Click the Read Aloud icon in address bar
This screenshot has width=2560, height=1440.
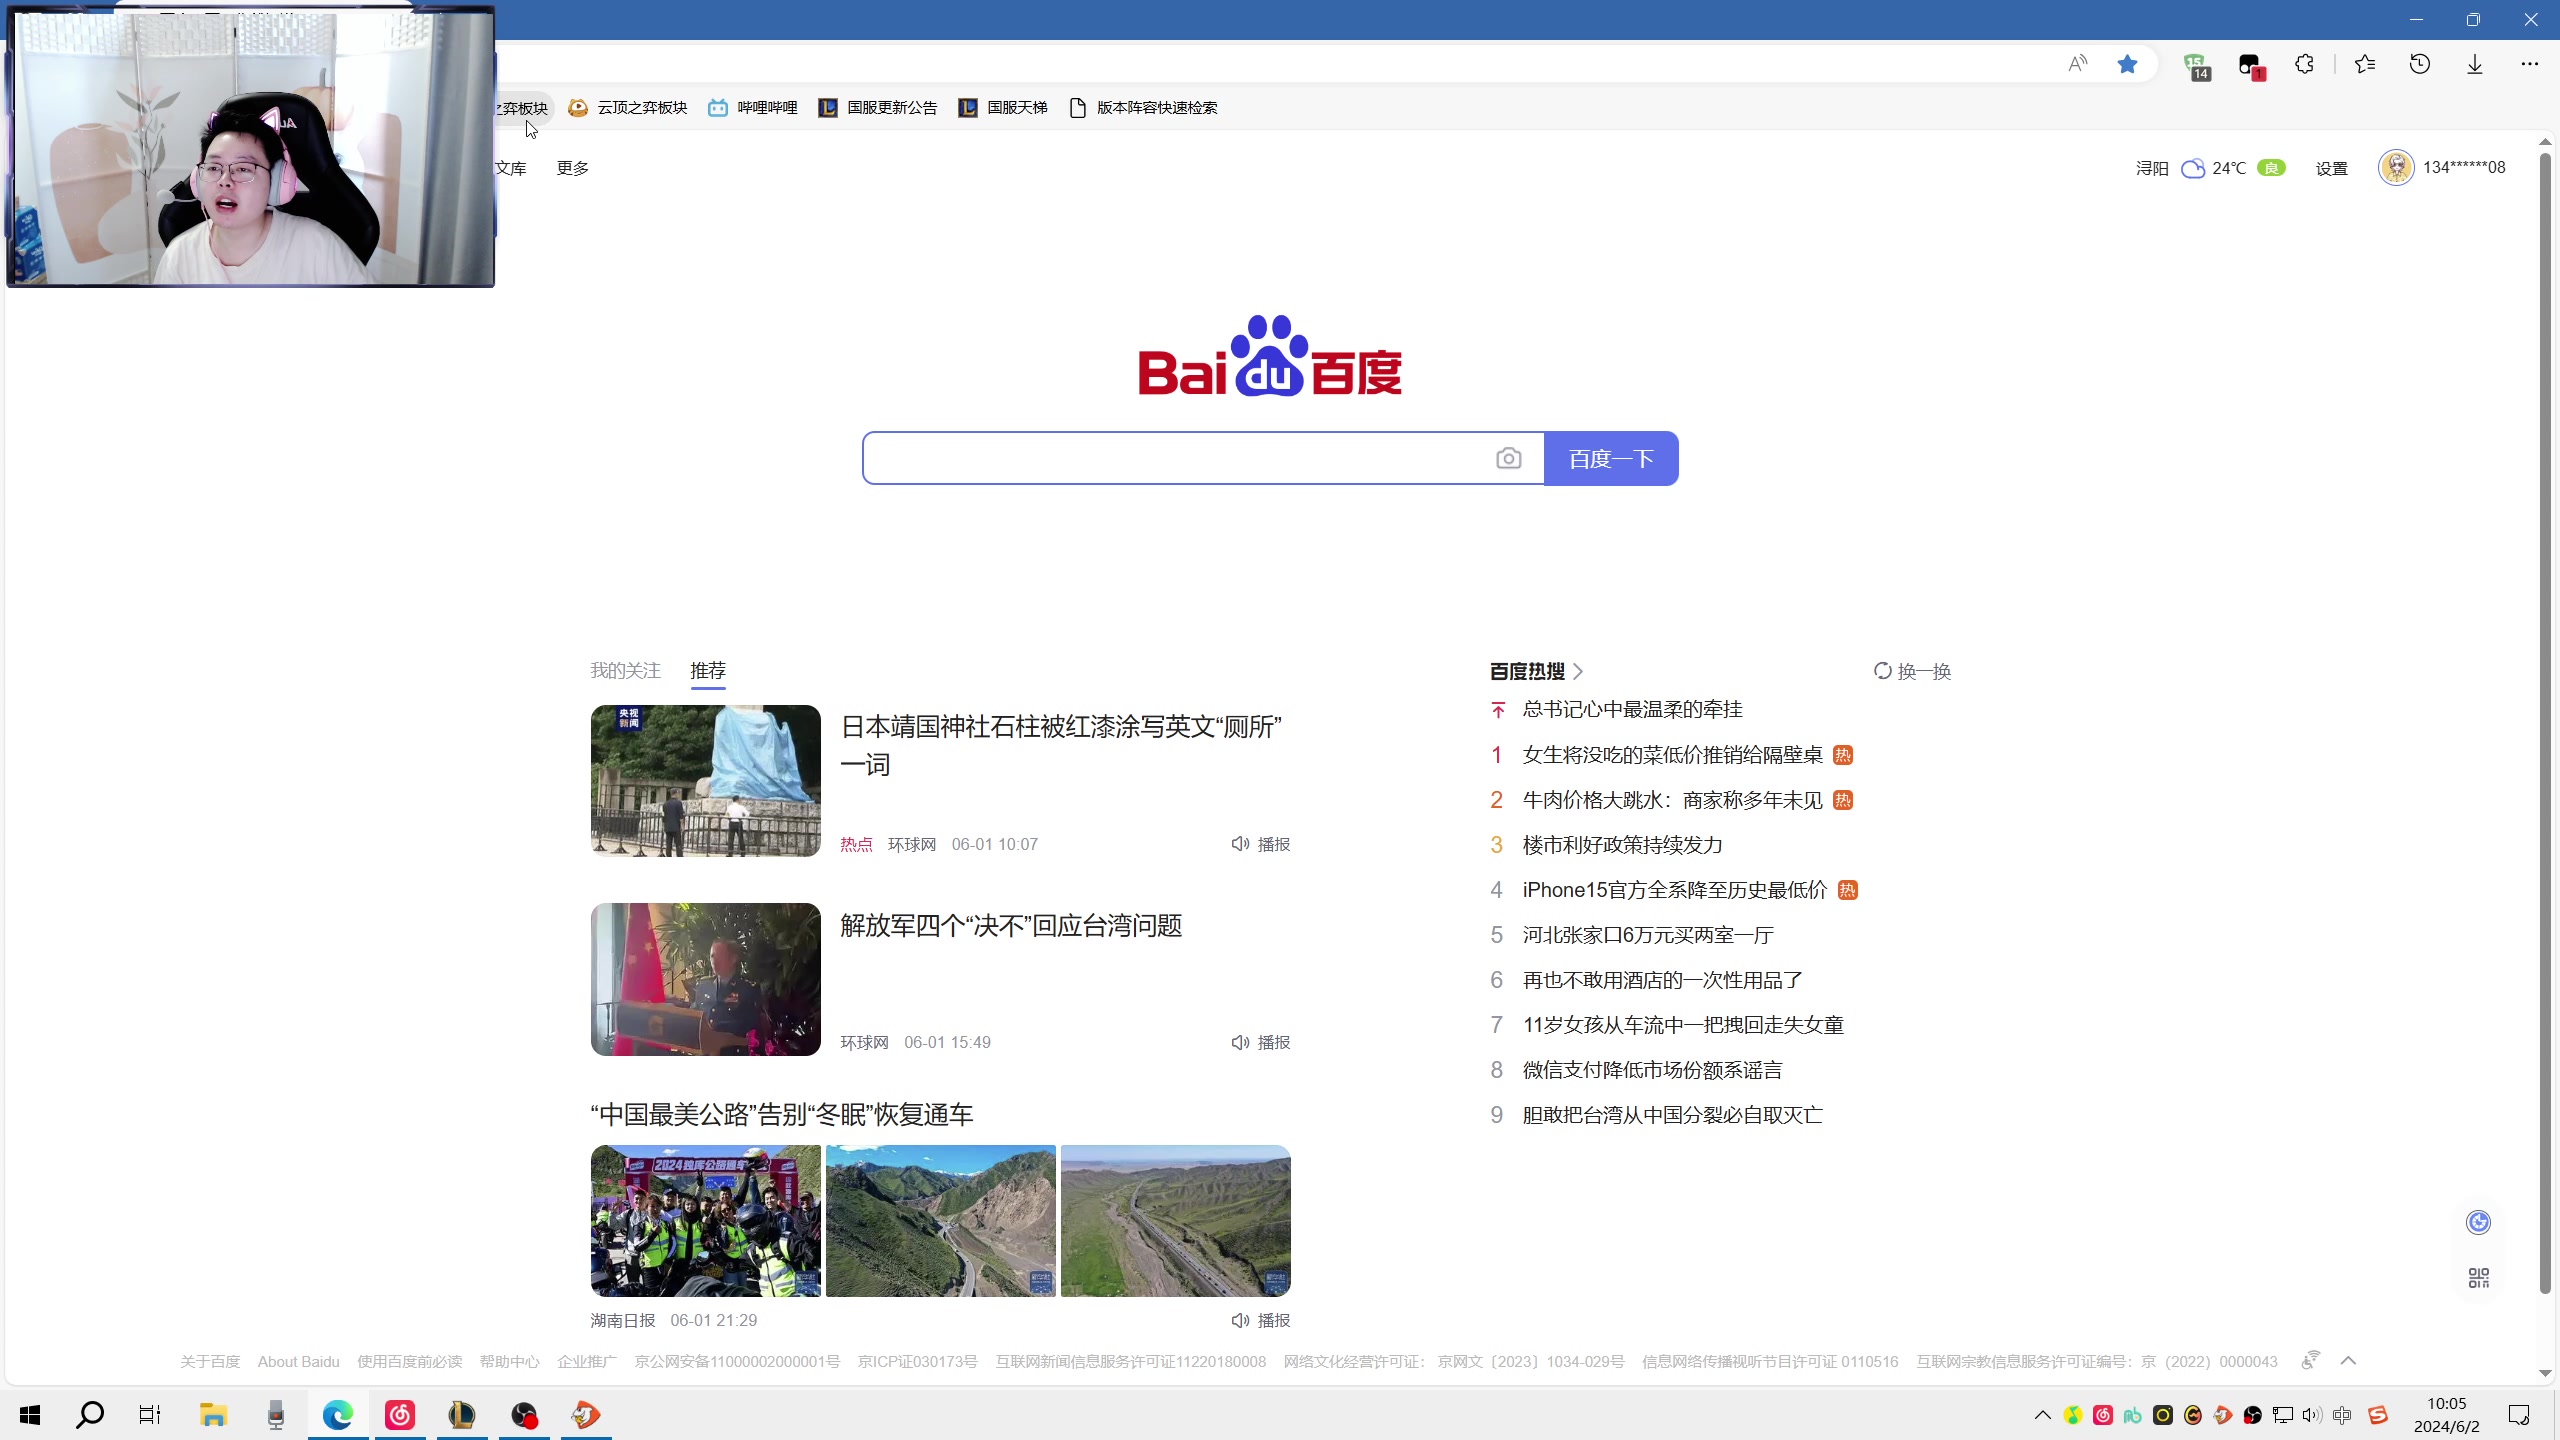tap(2078, 64)
